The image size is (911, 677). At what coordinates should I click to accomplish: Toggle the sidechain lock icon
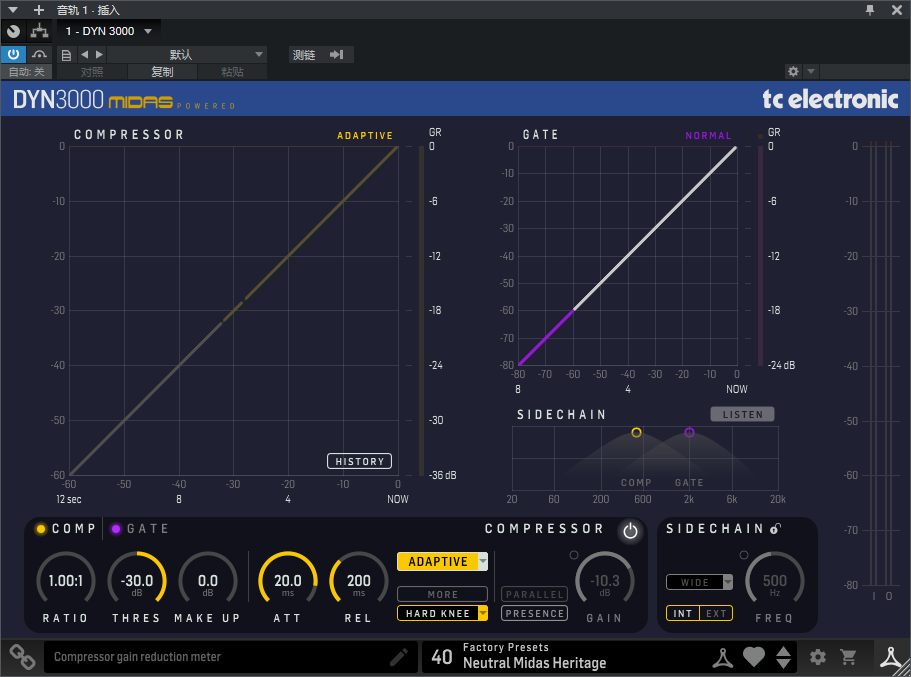[776, 528]
